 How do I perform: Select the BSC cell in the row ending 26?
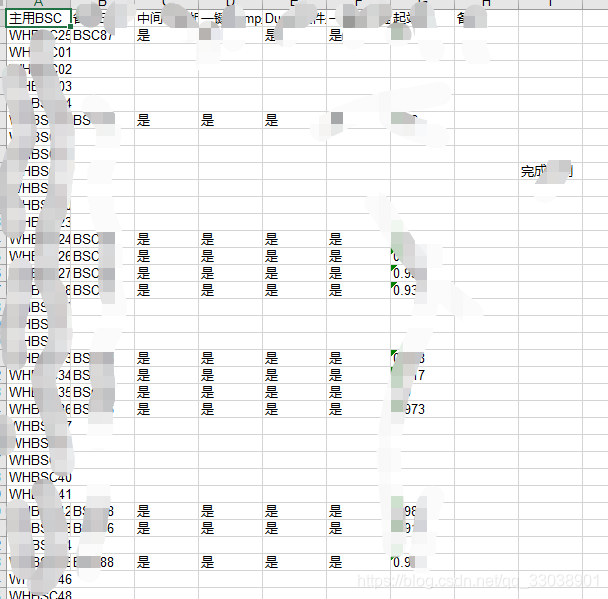coord(102,256)
